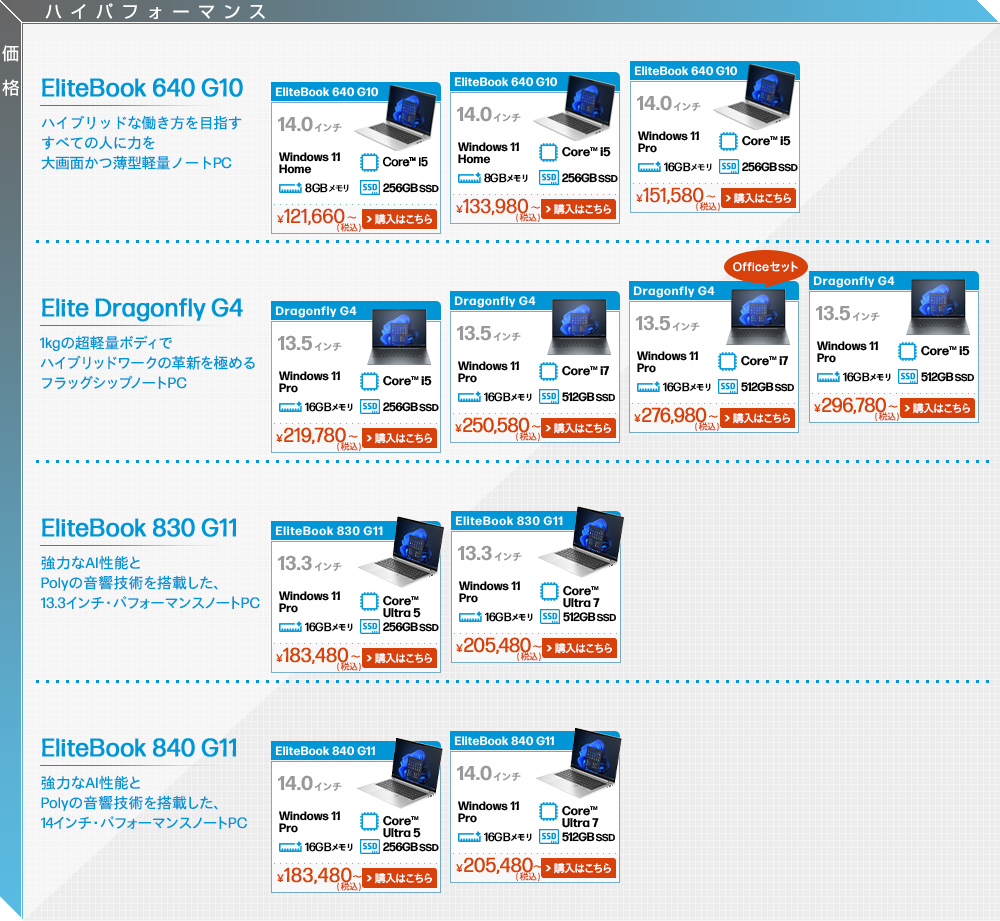Screen dimensions: 1000x921
Task: Click SSD icon on ¥121,660 EliteBook 640 card
Action: coord(370,188)
